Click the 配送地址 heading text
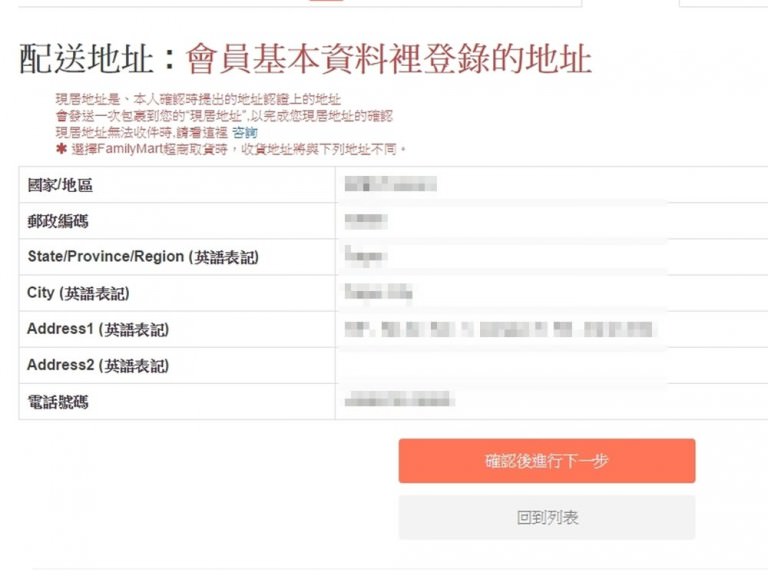Viewport: 768px width, 576px height. pyautogui.click(x=86, y=60)
